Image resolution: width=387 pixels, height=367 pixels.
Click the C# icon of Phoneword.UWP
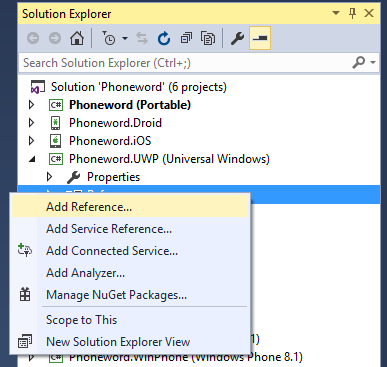tap(56, 159)
